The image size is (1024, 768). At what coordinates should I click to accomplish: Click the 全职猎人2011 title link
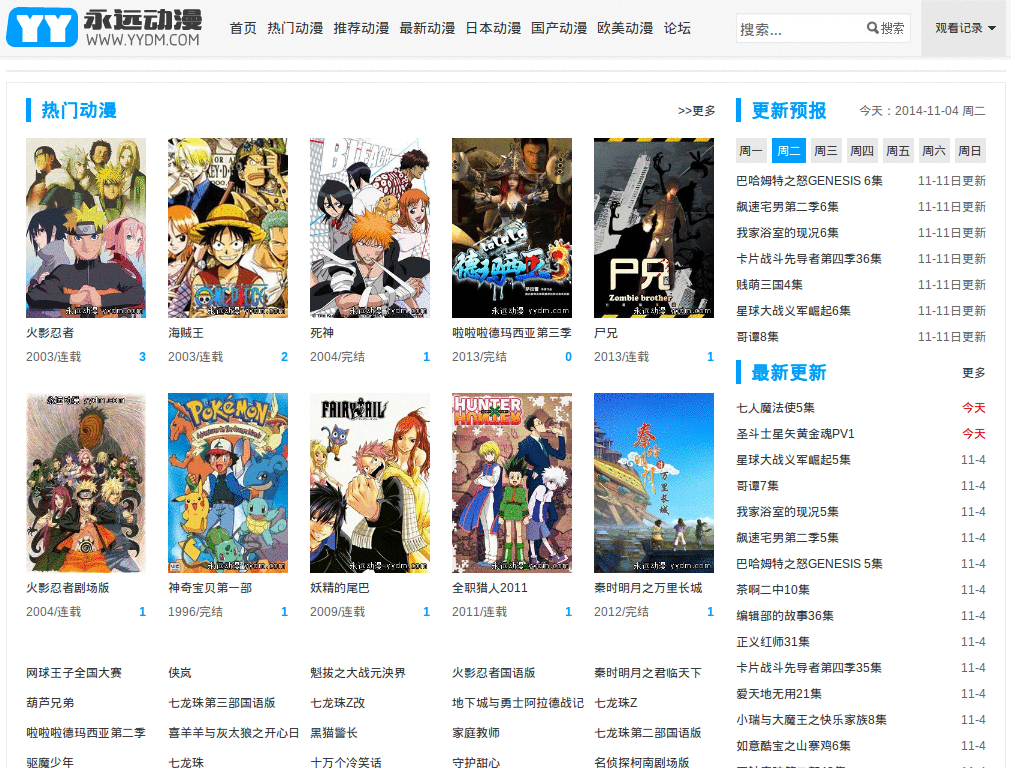490,588
